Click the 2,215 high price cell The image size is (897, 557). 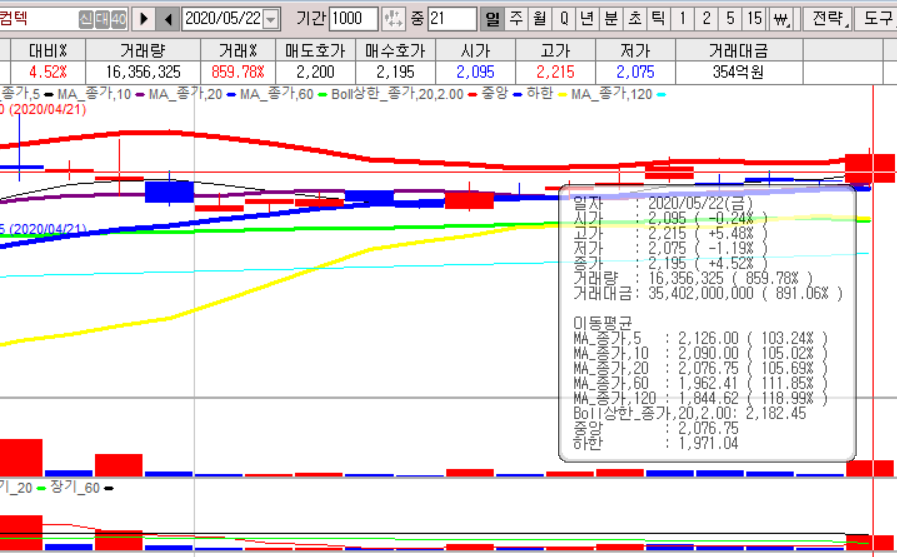[555, 72]
